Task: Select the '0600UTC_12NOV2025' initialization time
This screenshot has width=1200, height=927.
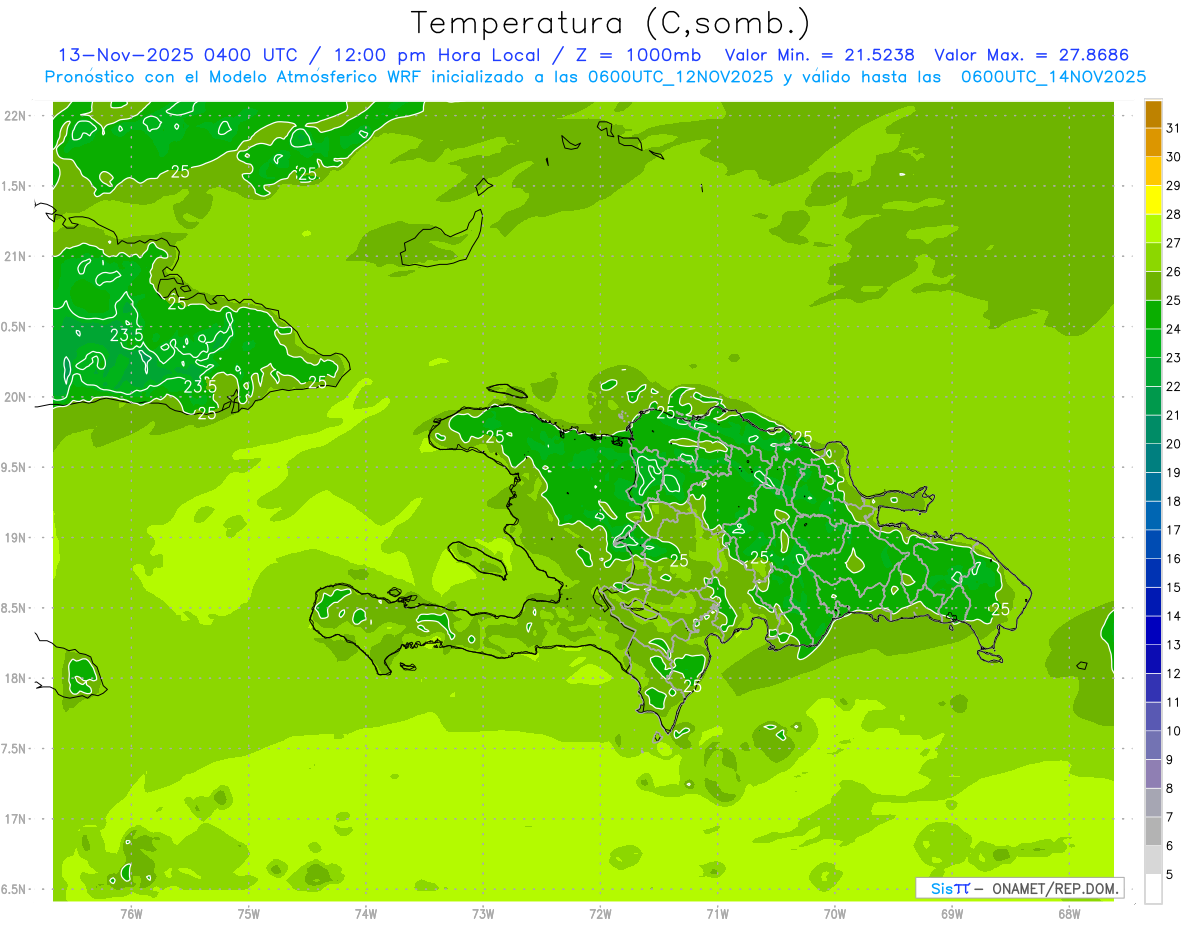Action: pos(679,76)
